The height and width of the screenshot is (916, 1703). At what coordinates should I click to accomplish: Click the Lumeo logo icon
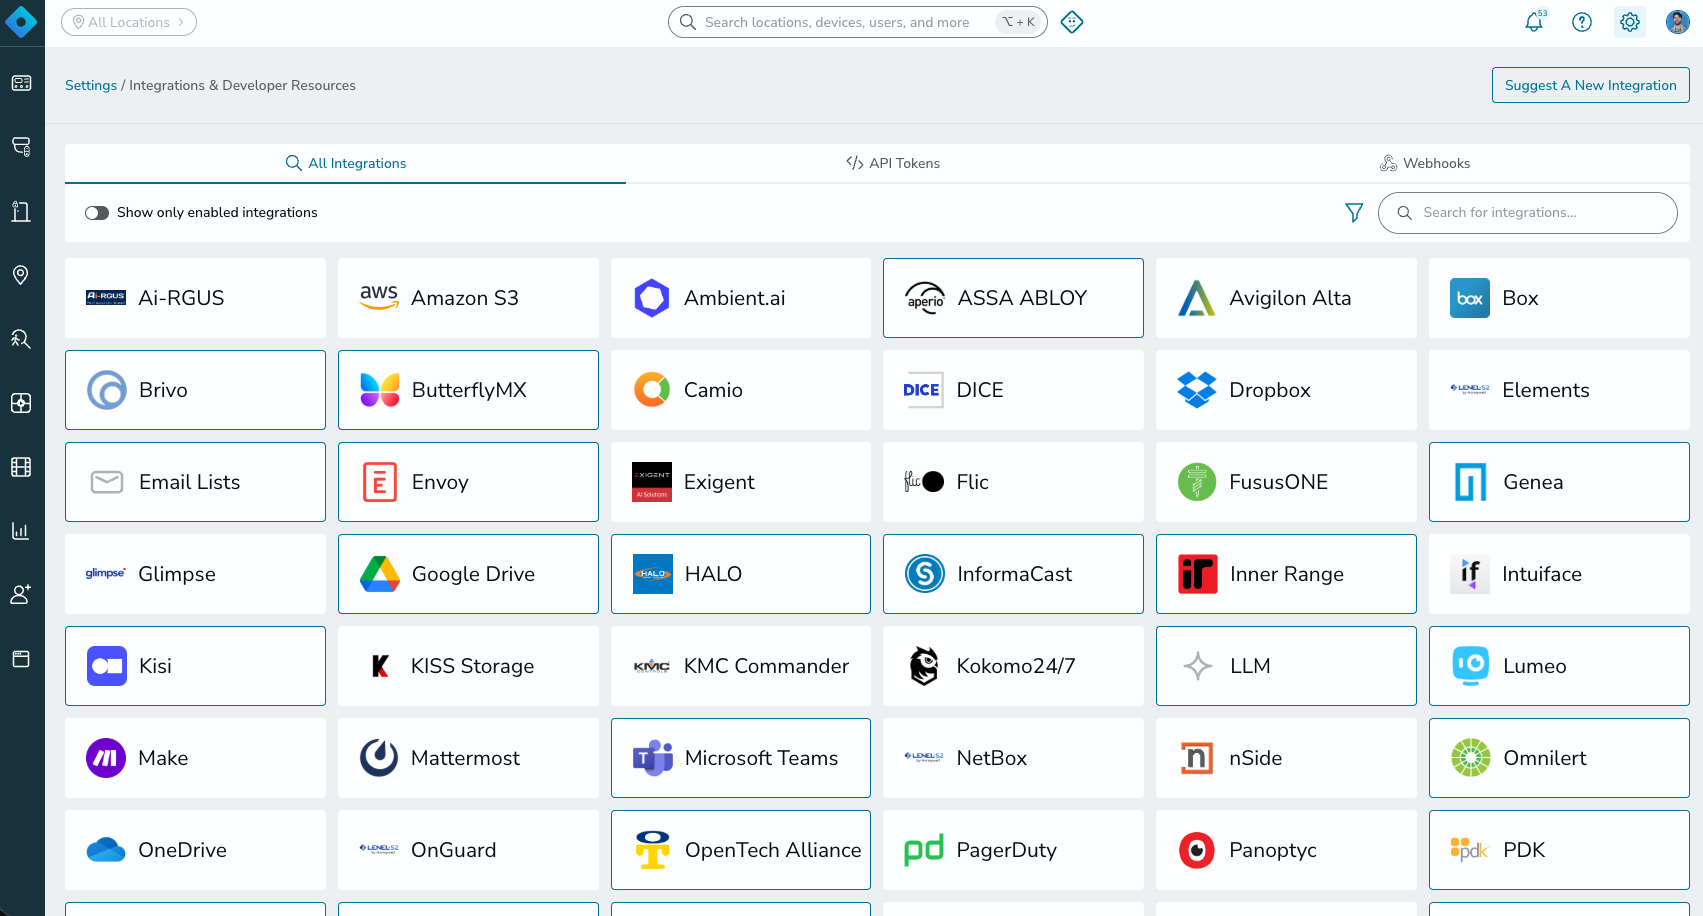(x=1471, y=666)
